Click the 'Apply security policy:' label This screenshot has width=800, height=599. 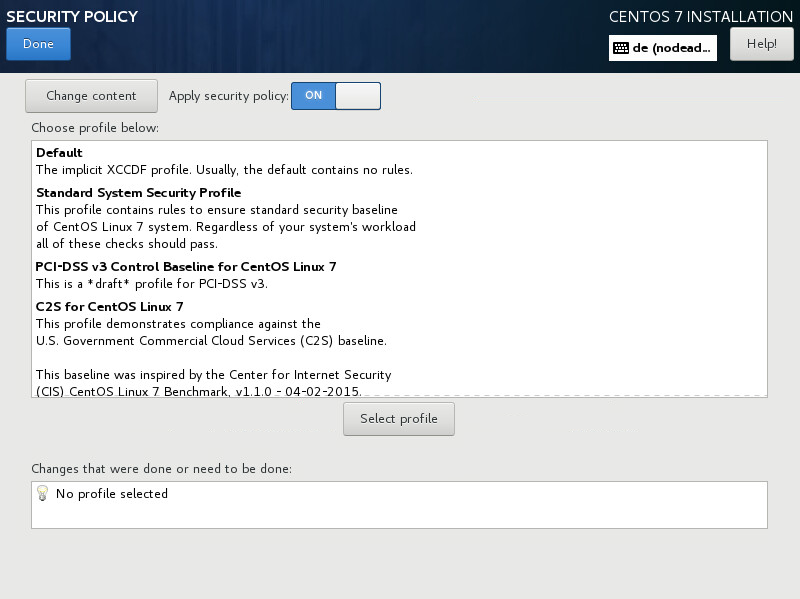click(x=229, y=96)
